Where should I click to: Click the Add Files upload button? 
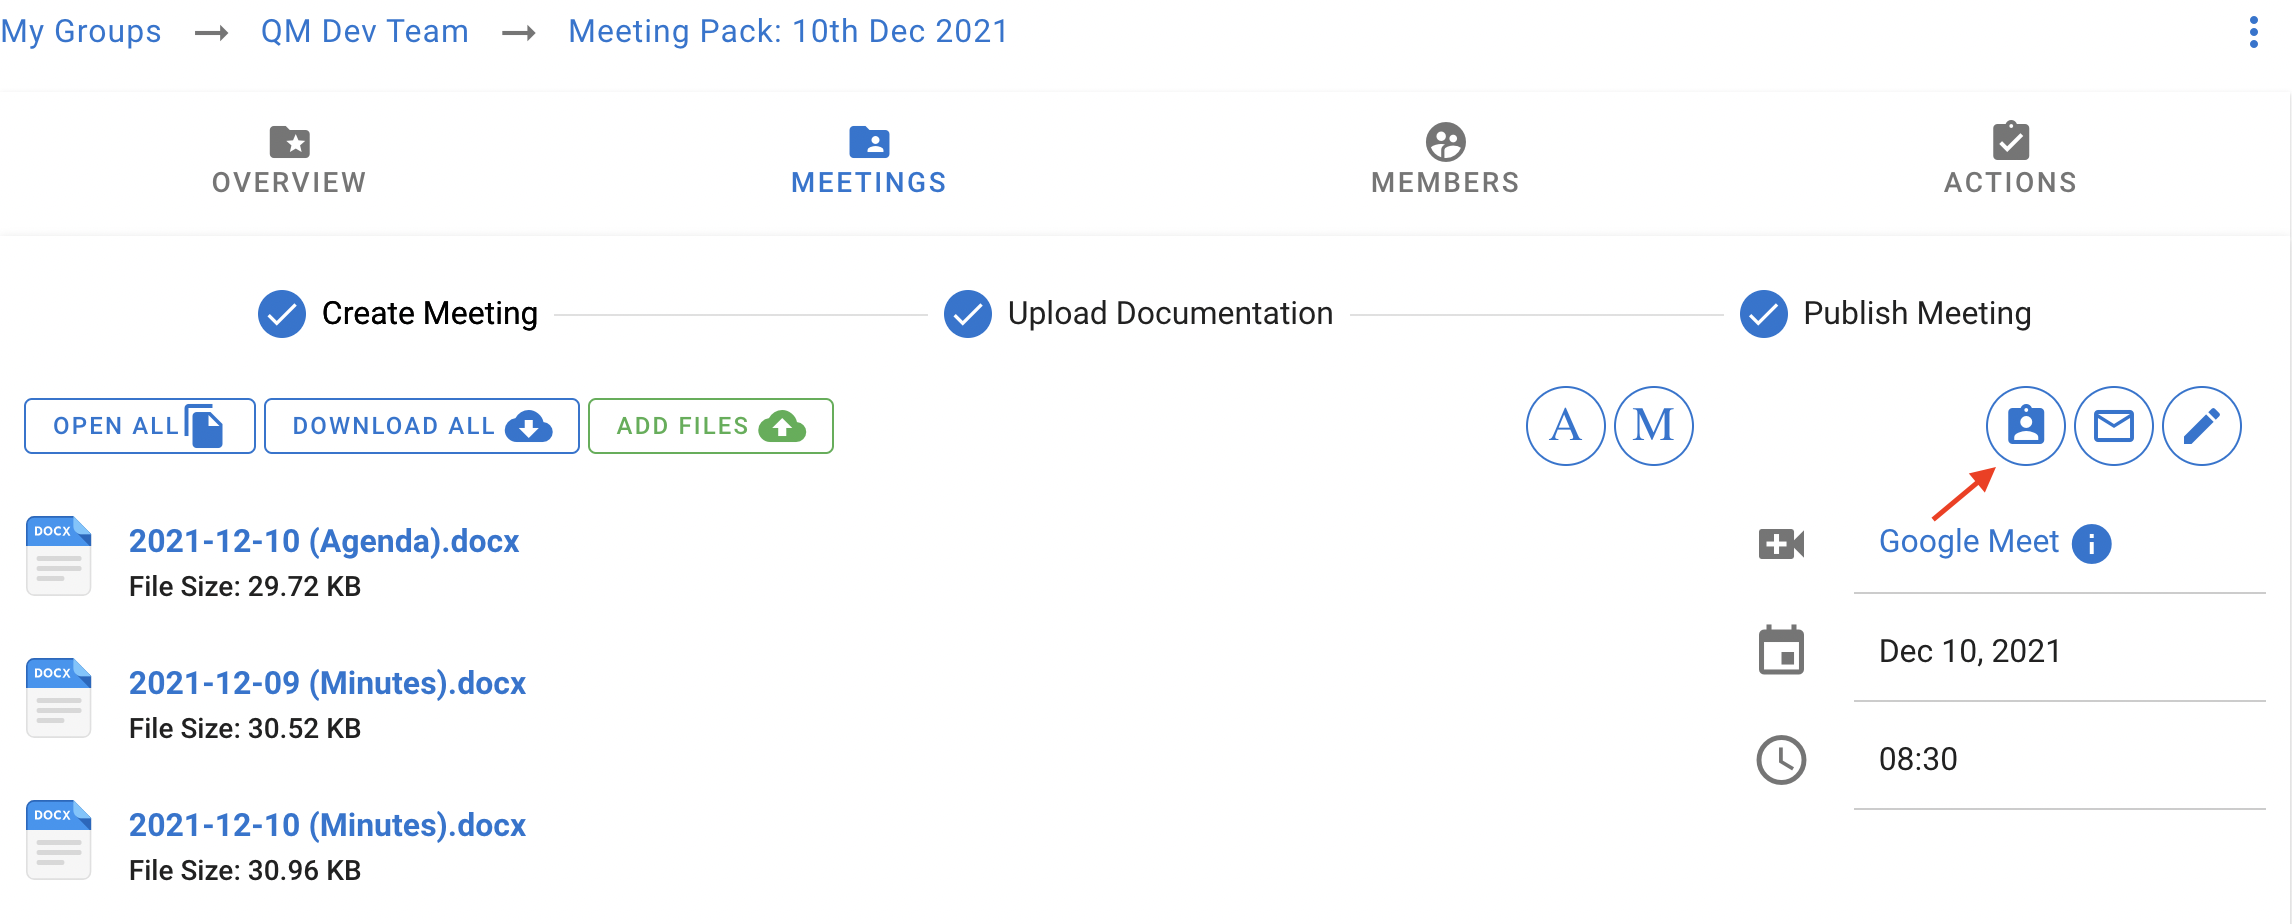coord(711,426)
